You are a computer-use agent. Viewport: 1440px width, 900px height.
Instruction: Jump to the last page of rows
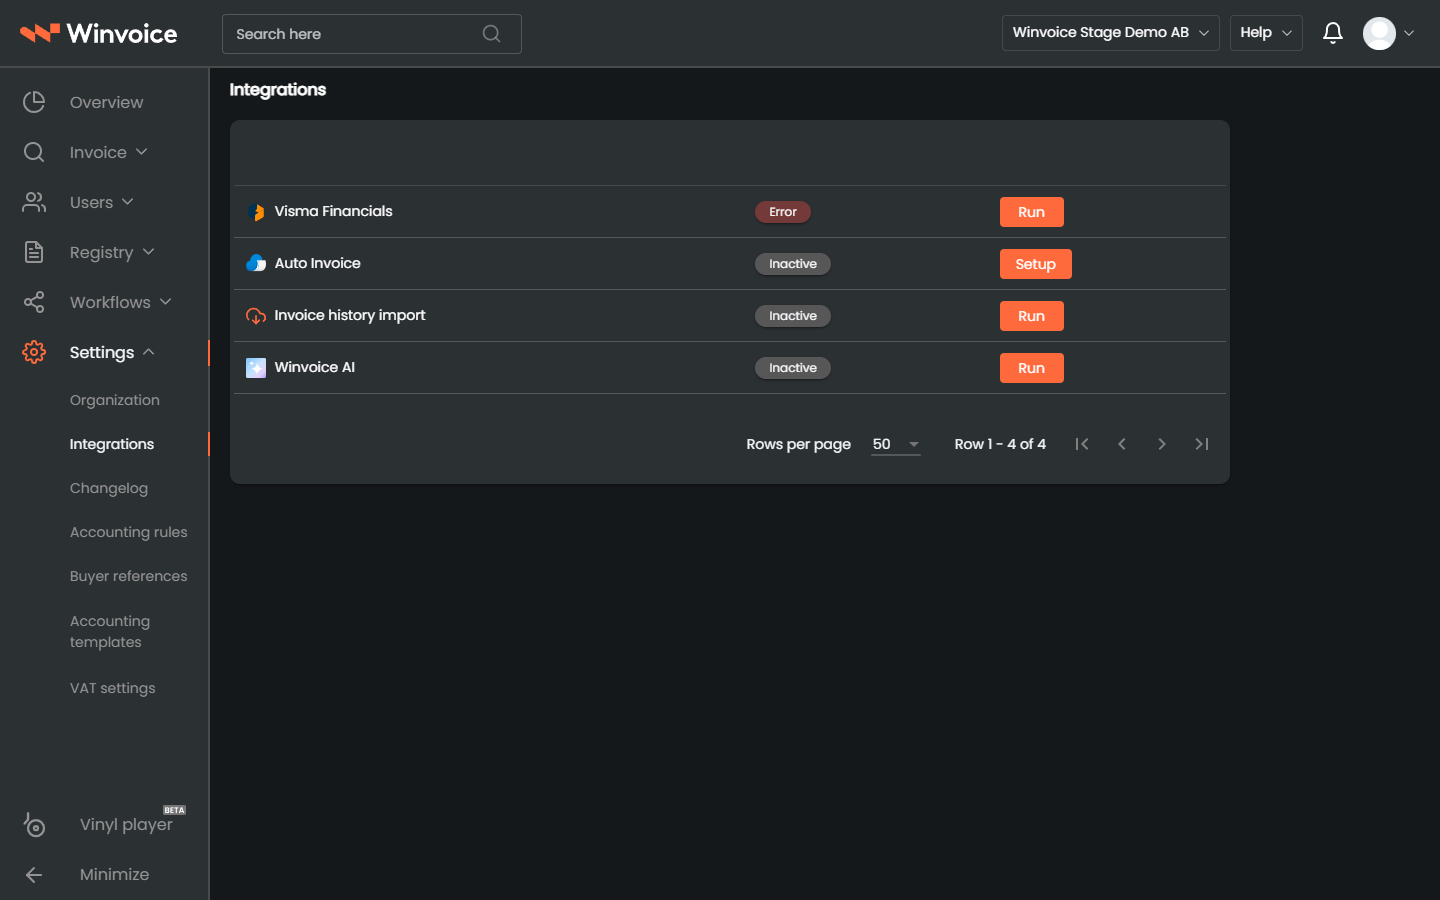[x=1202, y=444]
